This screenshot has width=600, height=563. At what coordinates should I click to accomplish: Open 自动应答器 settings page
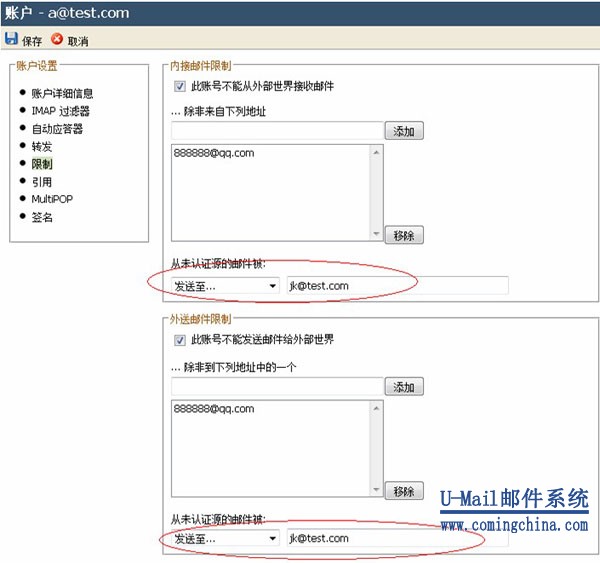pyautogui.click(x=57, y=129)
